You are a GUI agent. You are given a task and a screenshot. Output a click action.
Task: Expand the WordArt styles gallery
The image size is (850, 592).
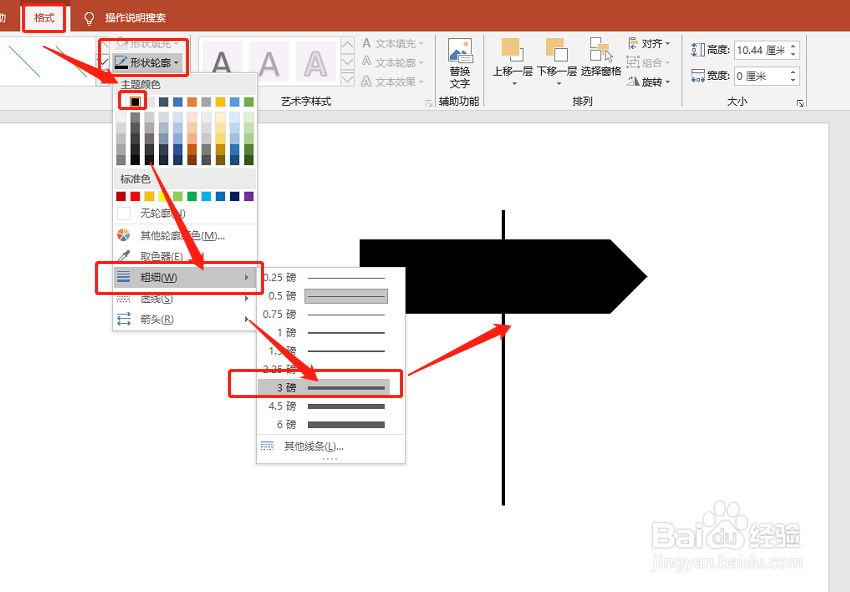pyautogui.click(x=347, y=80)
